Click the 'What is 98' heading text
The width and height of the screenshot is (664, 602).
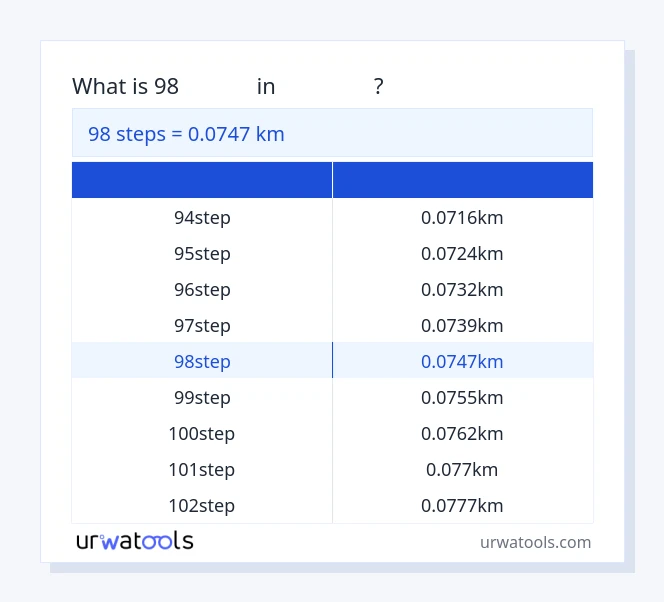pos(125,87)
